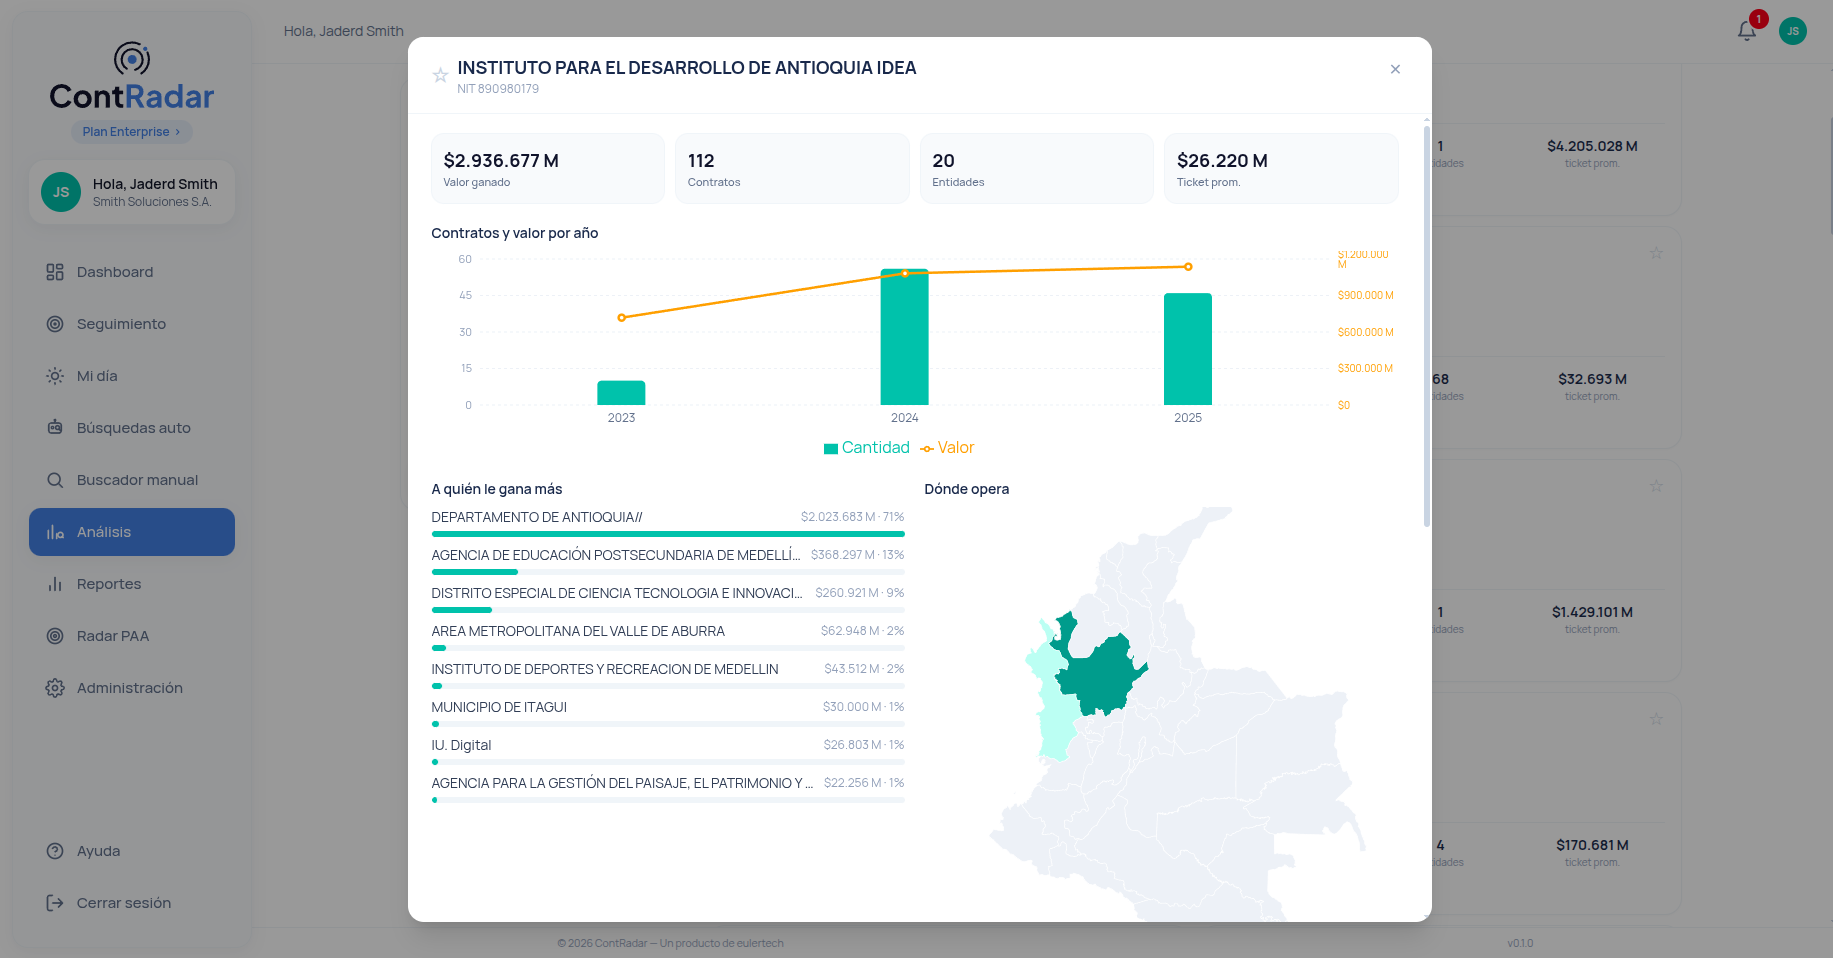This screenshot has width=1833, height=958.
Task: Click the 20 Entidades card
Action: pos(1037,168)
